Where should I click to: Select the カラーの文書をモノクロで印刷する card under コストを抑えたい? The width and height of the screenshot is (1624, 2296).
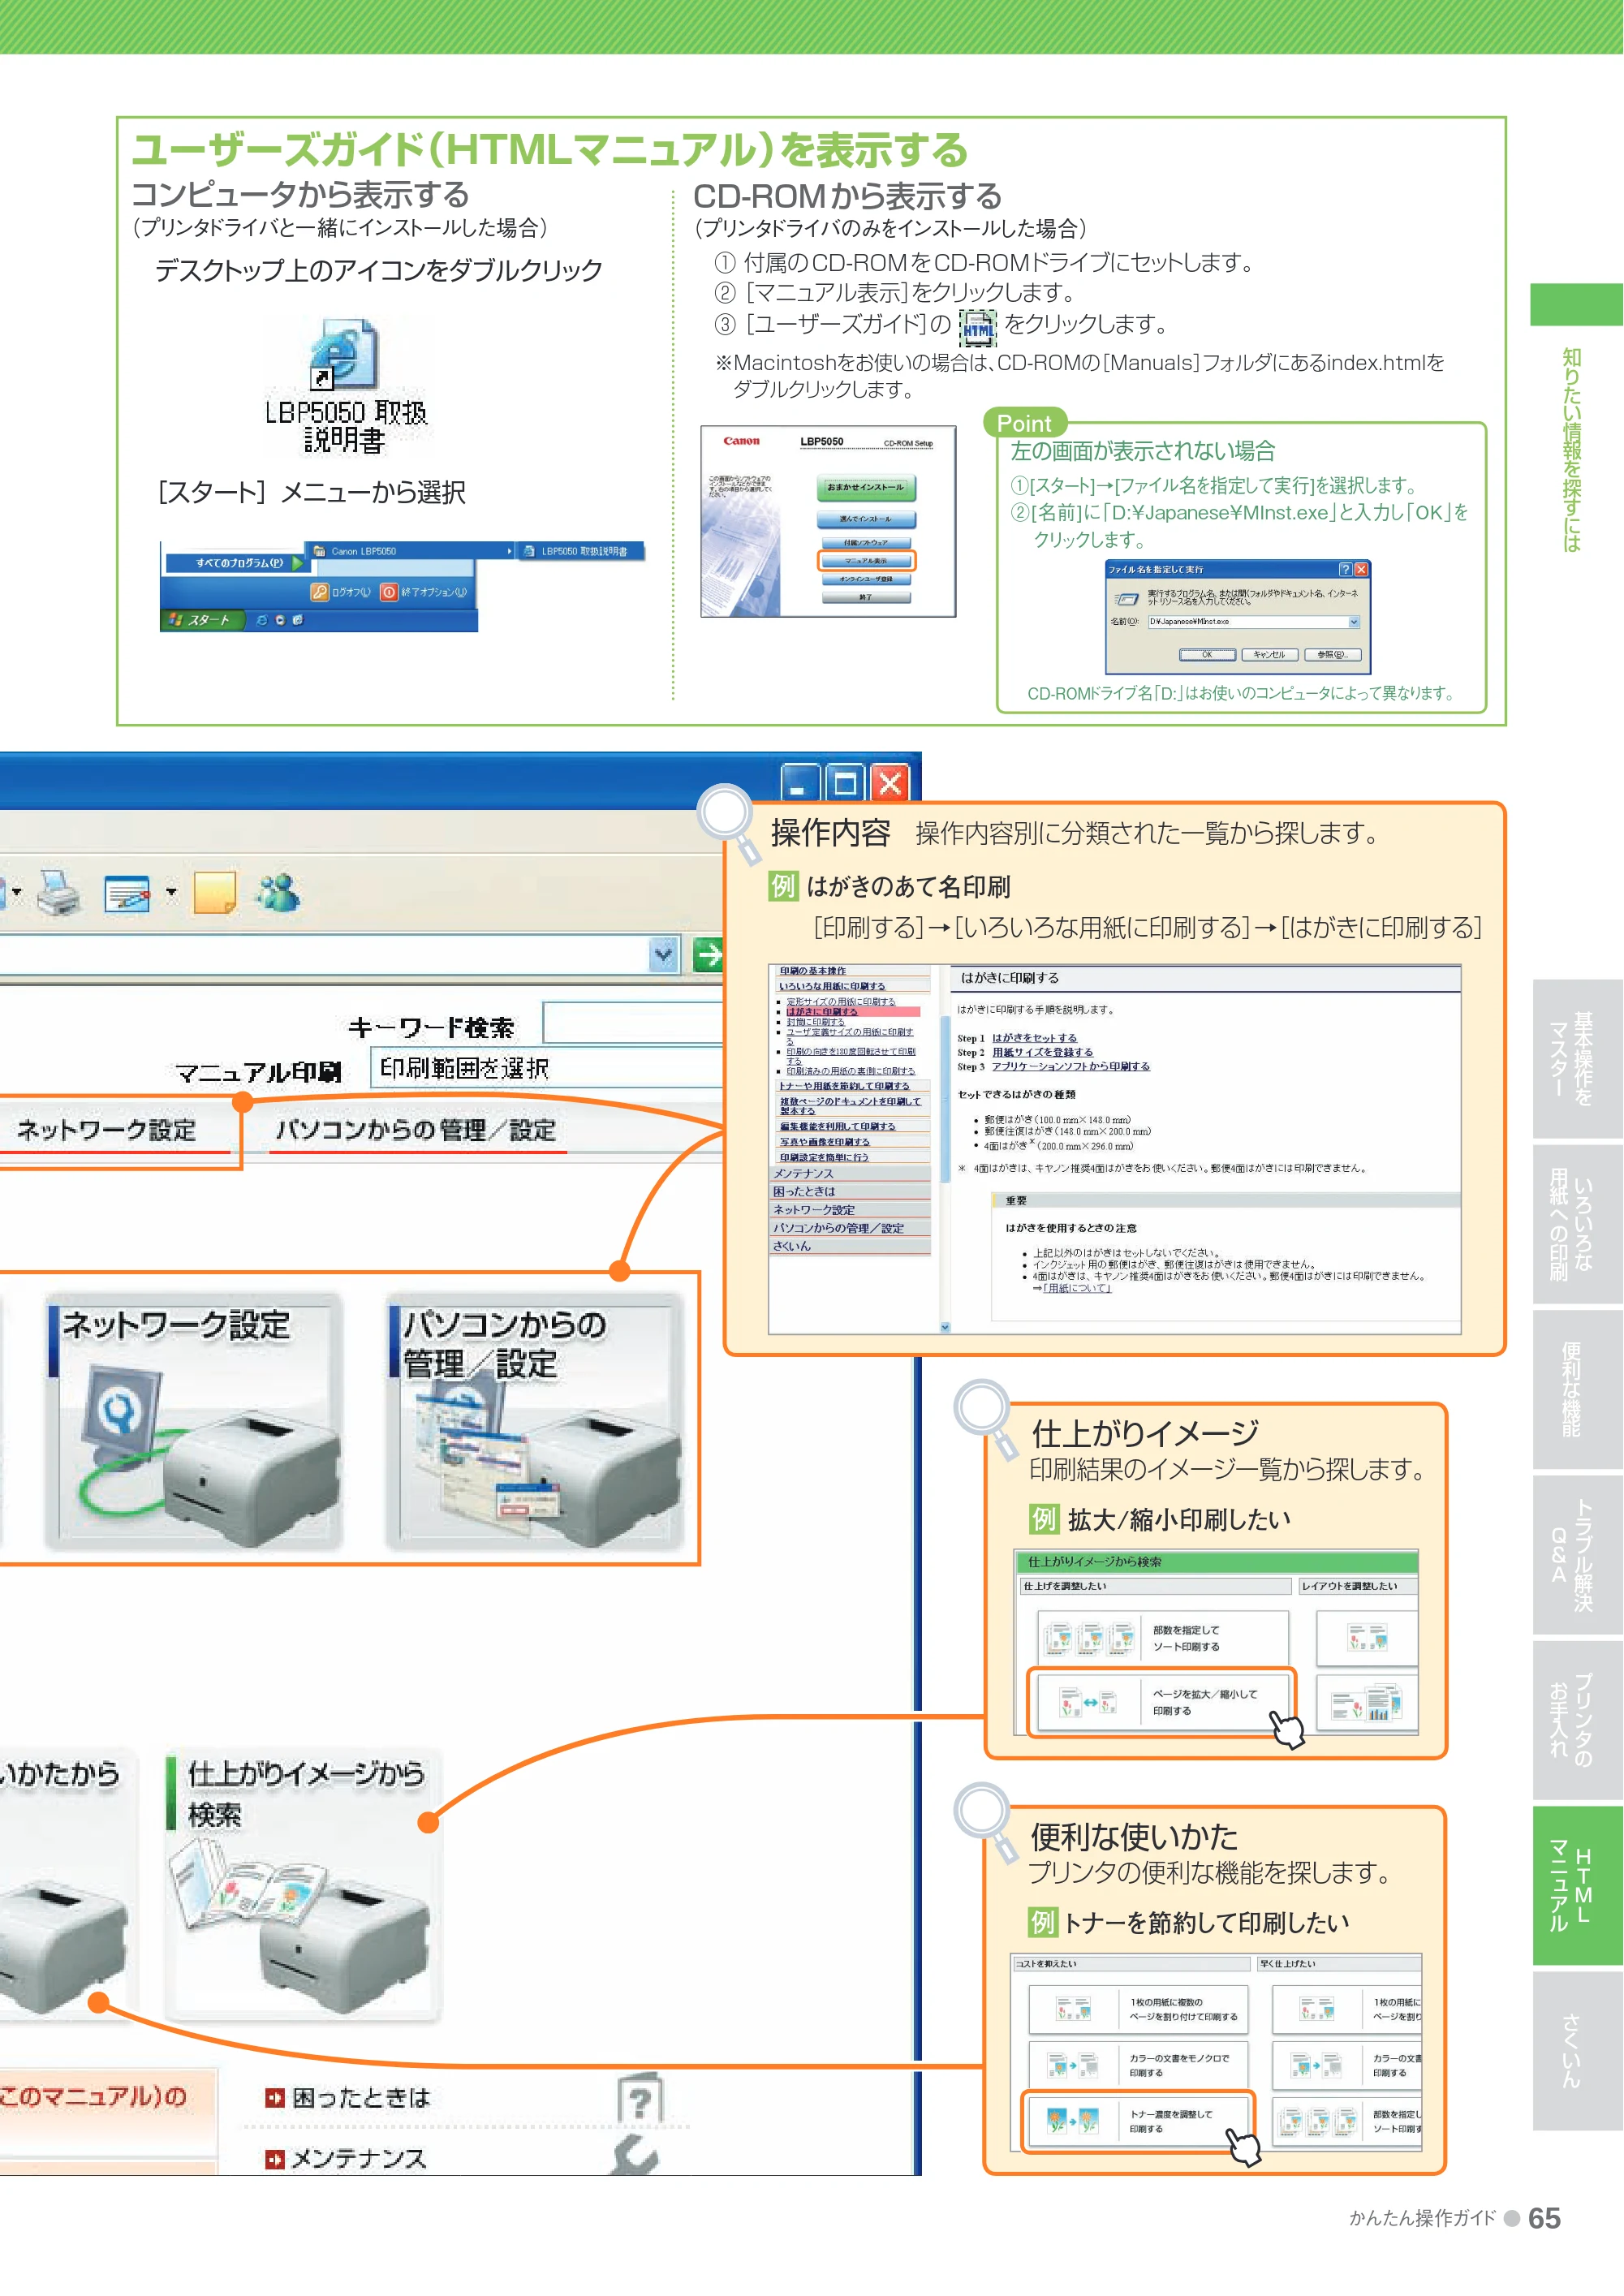(x=1139, y=2065)
